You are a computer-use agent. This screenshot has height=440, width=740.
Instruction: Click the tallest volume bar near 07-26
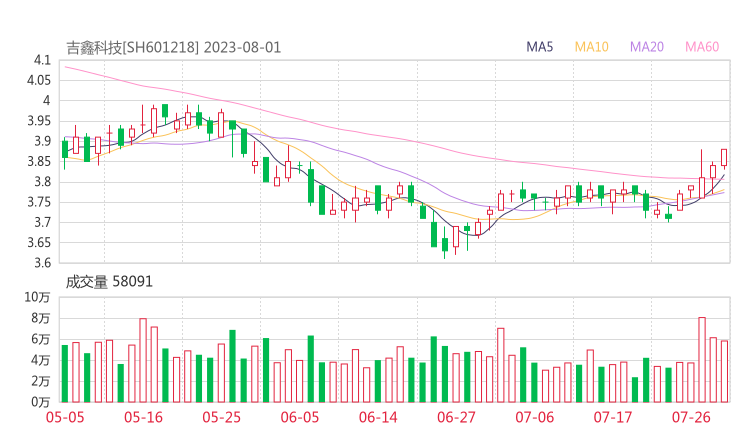pos(702,360)
